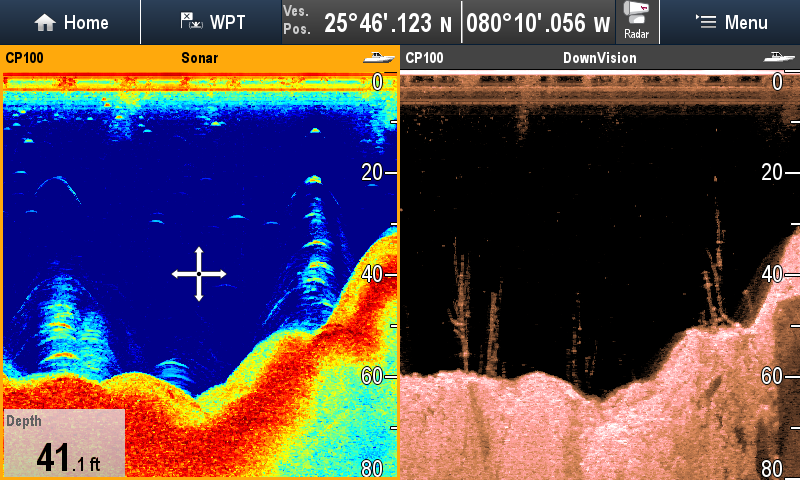Viewport: 800px width, 480px height.
Task: Tap the 20 depth mark on DownVision scale
Action: coord(772,172)
